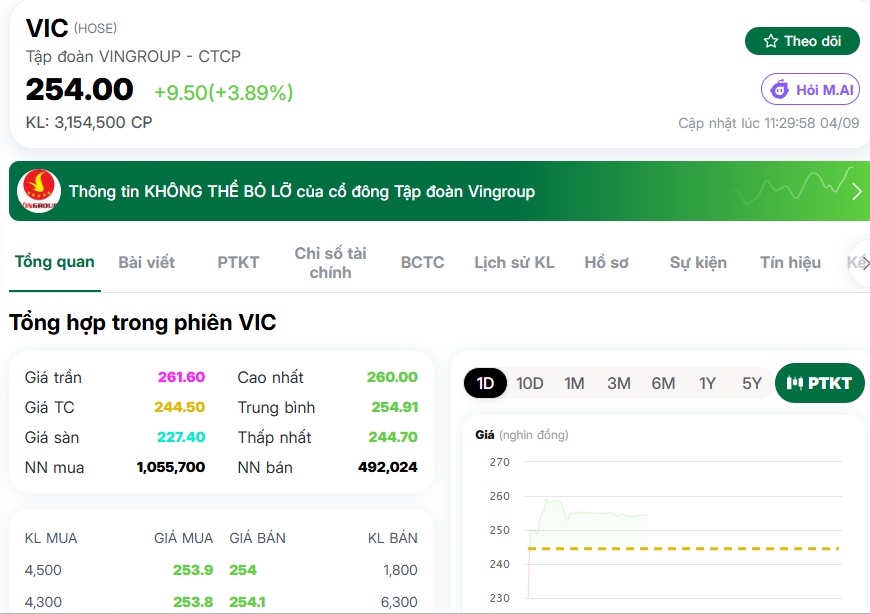Expand more tabs with the right arrow
The height and width of the screenshot is (614, 870).
[863, 262]
